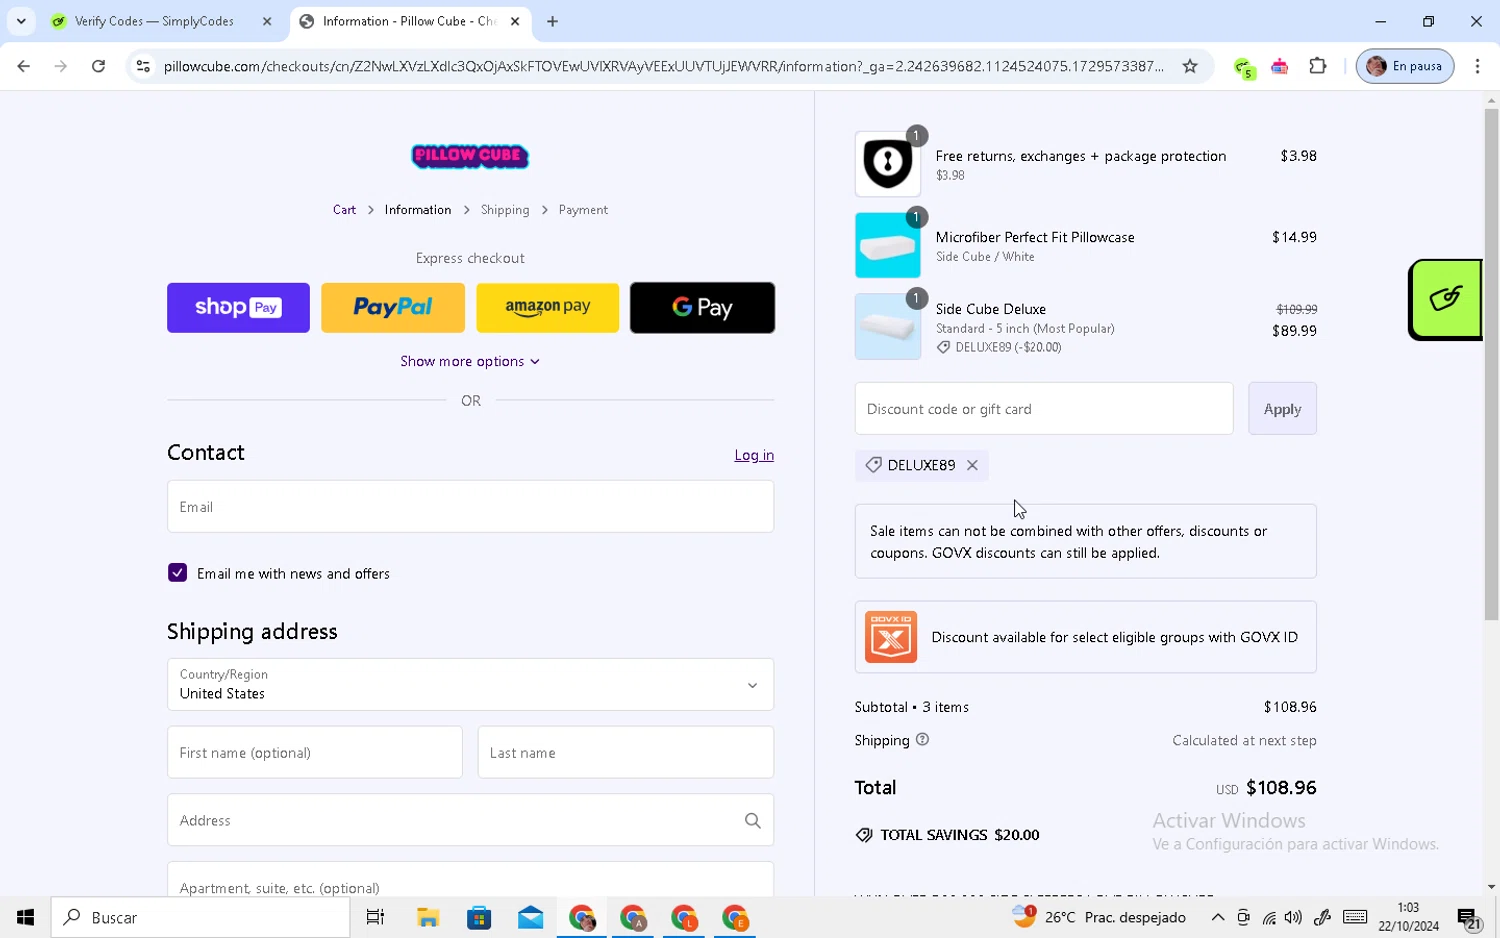Open the notification center icon
The width and height of the screenshot is (1500, 938).
click(x=1469, y=918)
